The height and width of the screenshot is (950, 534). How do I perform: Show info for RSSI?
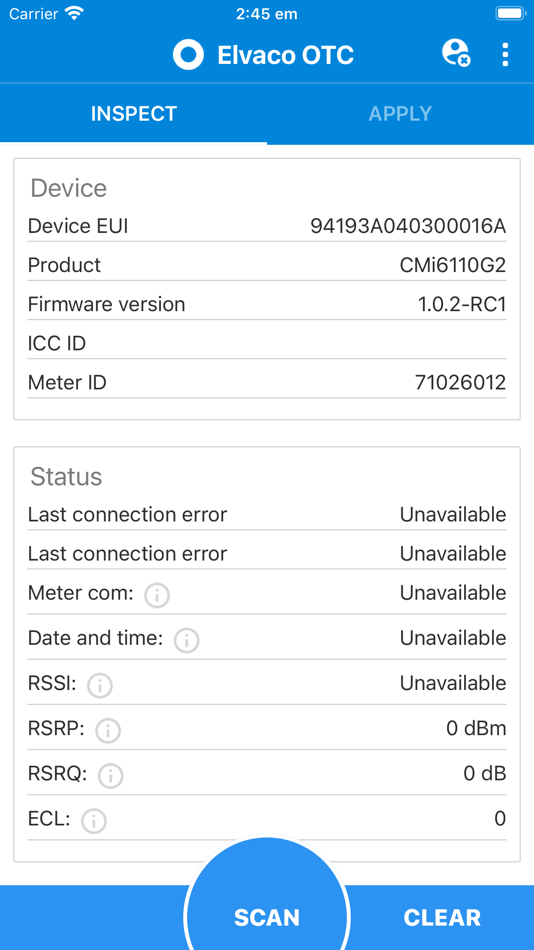(100, 686)
